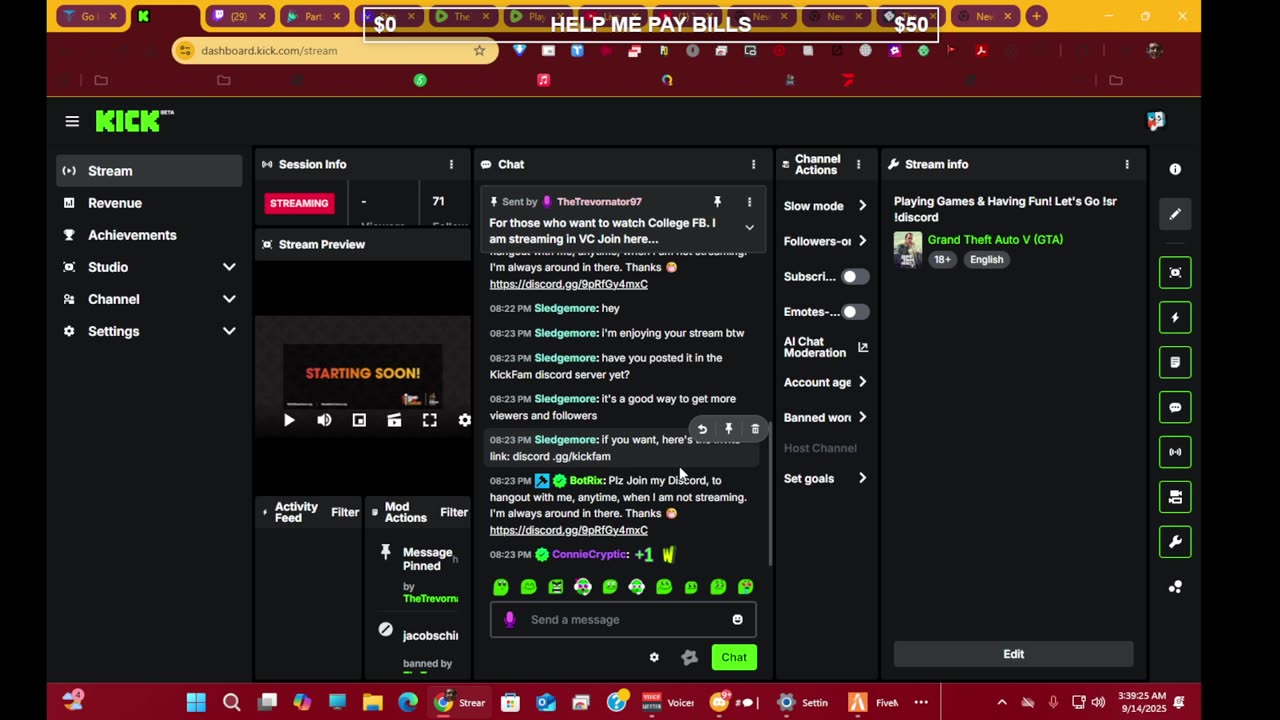Viewport: 1280px width, 720px height.
Task: Delete Sledgemore's invite link message
Action: click(755, 429)
